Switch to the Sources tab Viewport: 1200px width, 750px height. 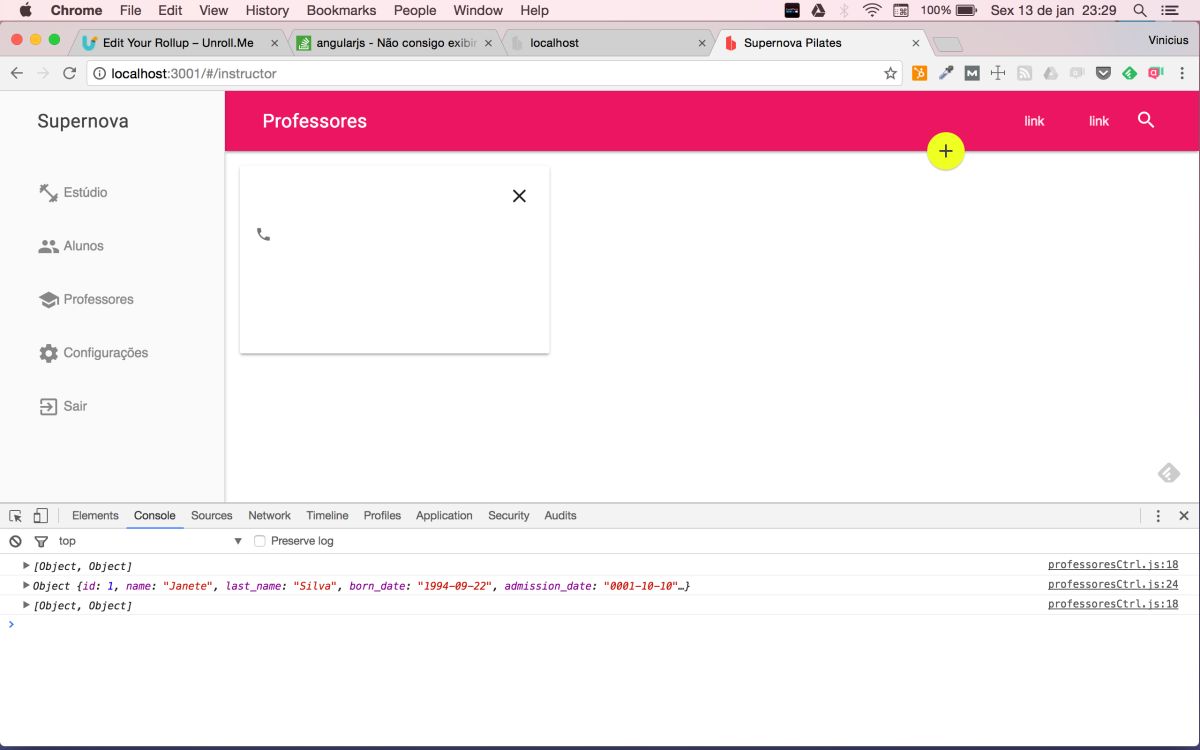tap(212, 516)
